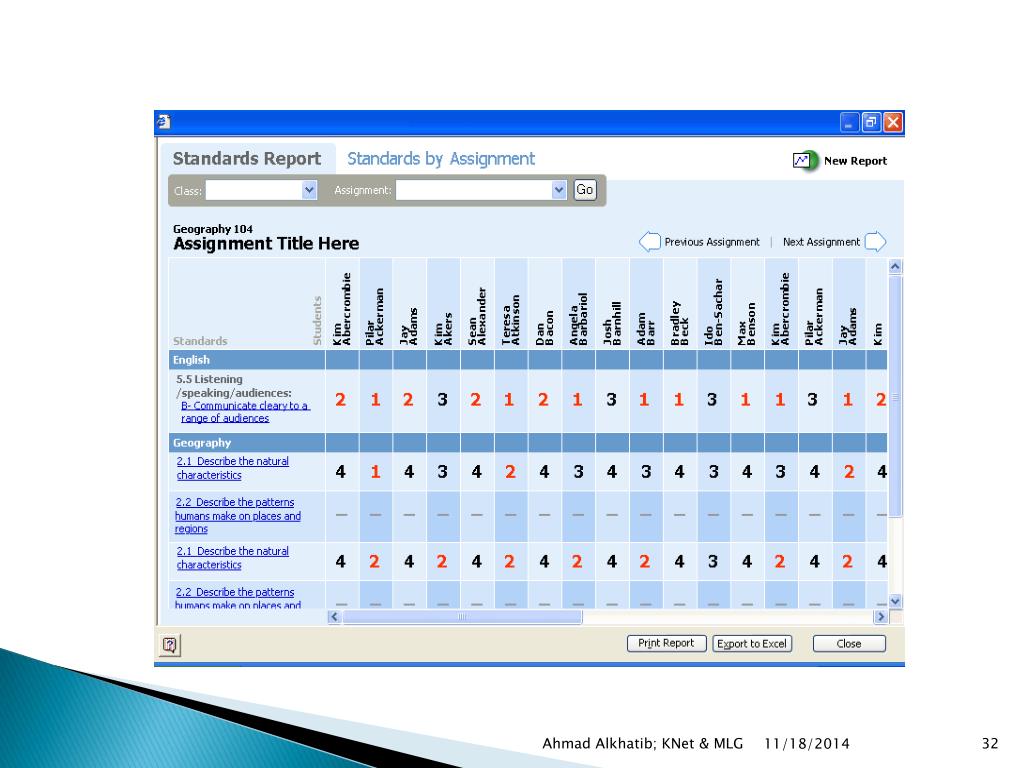
Task: Switch to the Standards Report tab
Action: pos(247,159)
